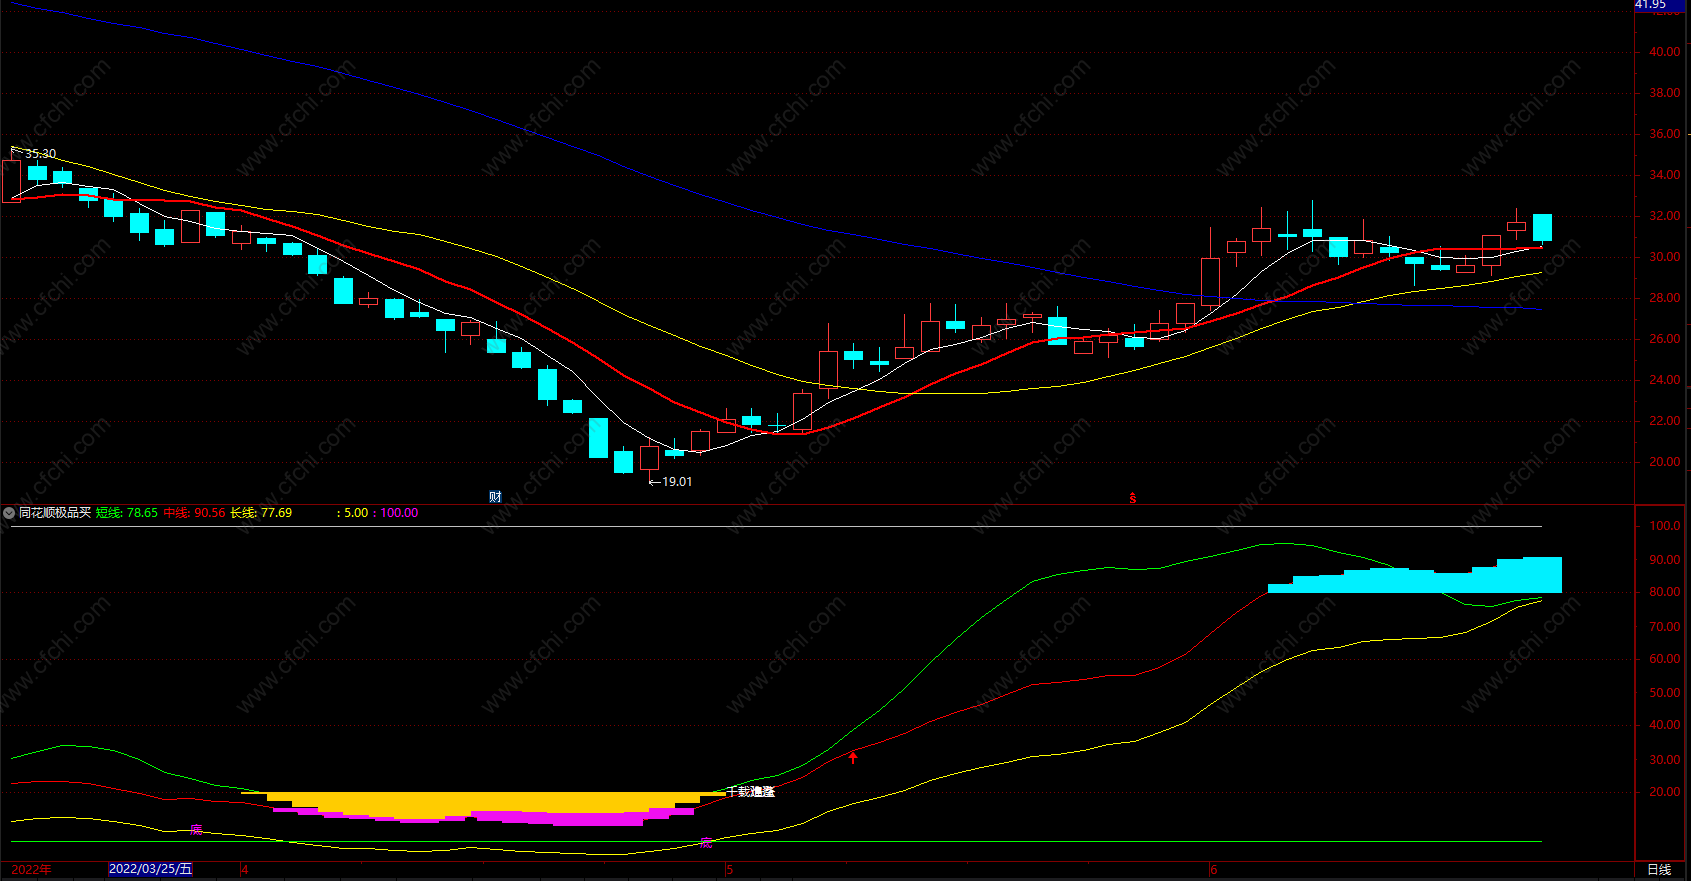Click the 19.01 low price label
This screenshot has width=1691, height=881.
[677, 482]
